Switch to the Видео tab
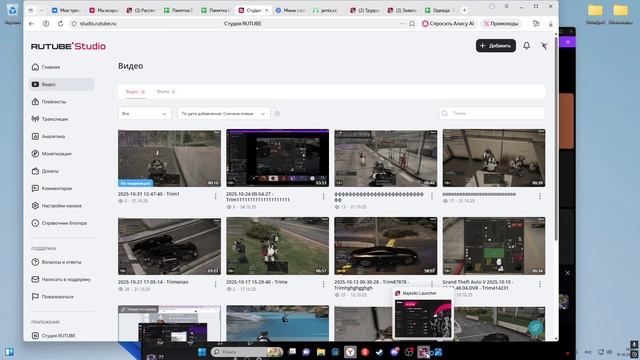 coord(135,92)
